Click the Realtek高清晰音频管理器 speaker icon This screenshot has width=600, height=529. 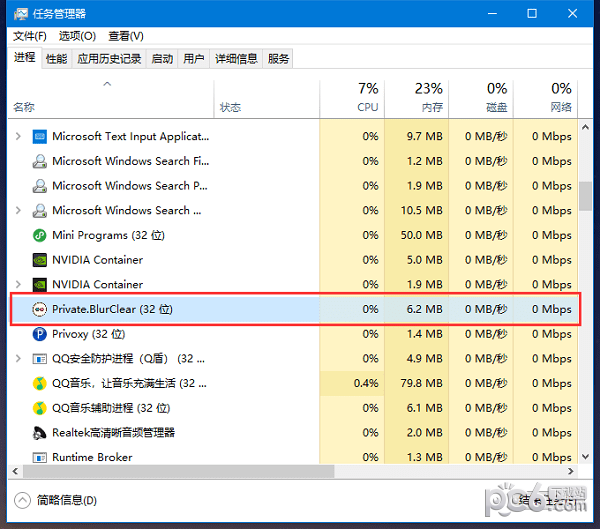click(39, 433)
